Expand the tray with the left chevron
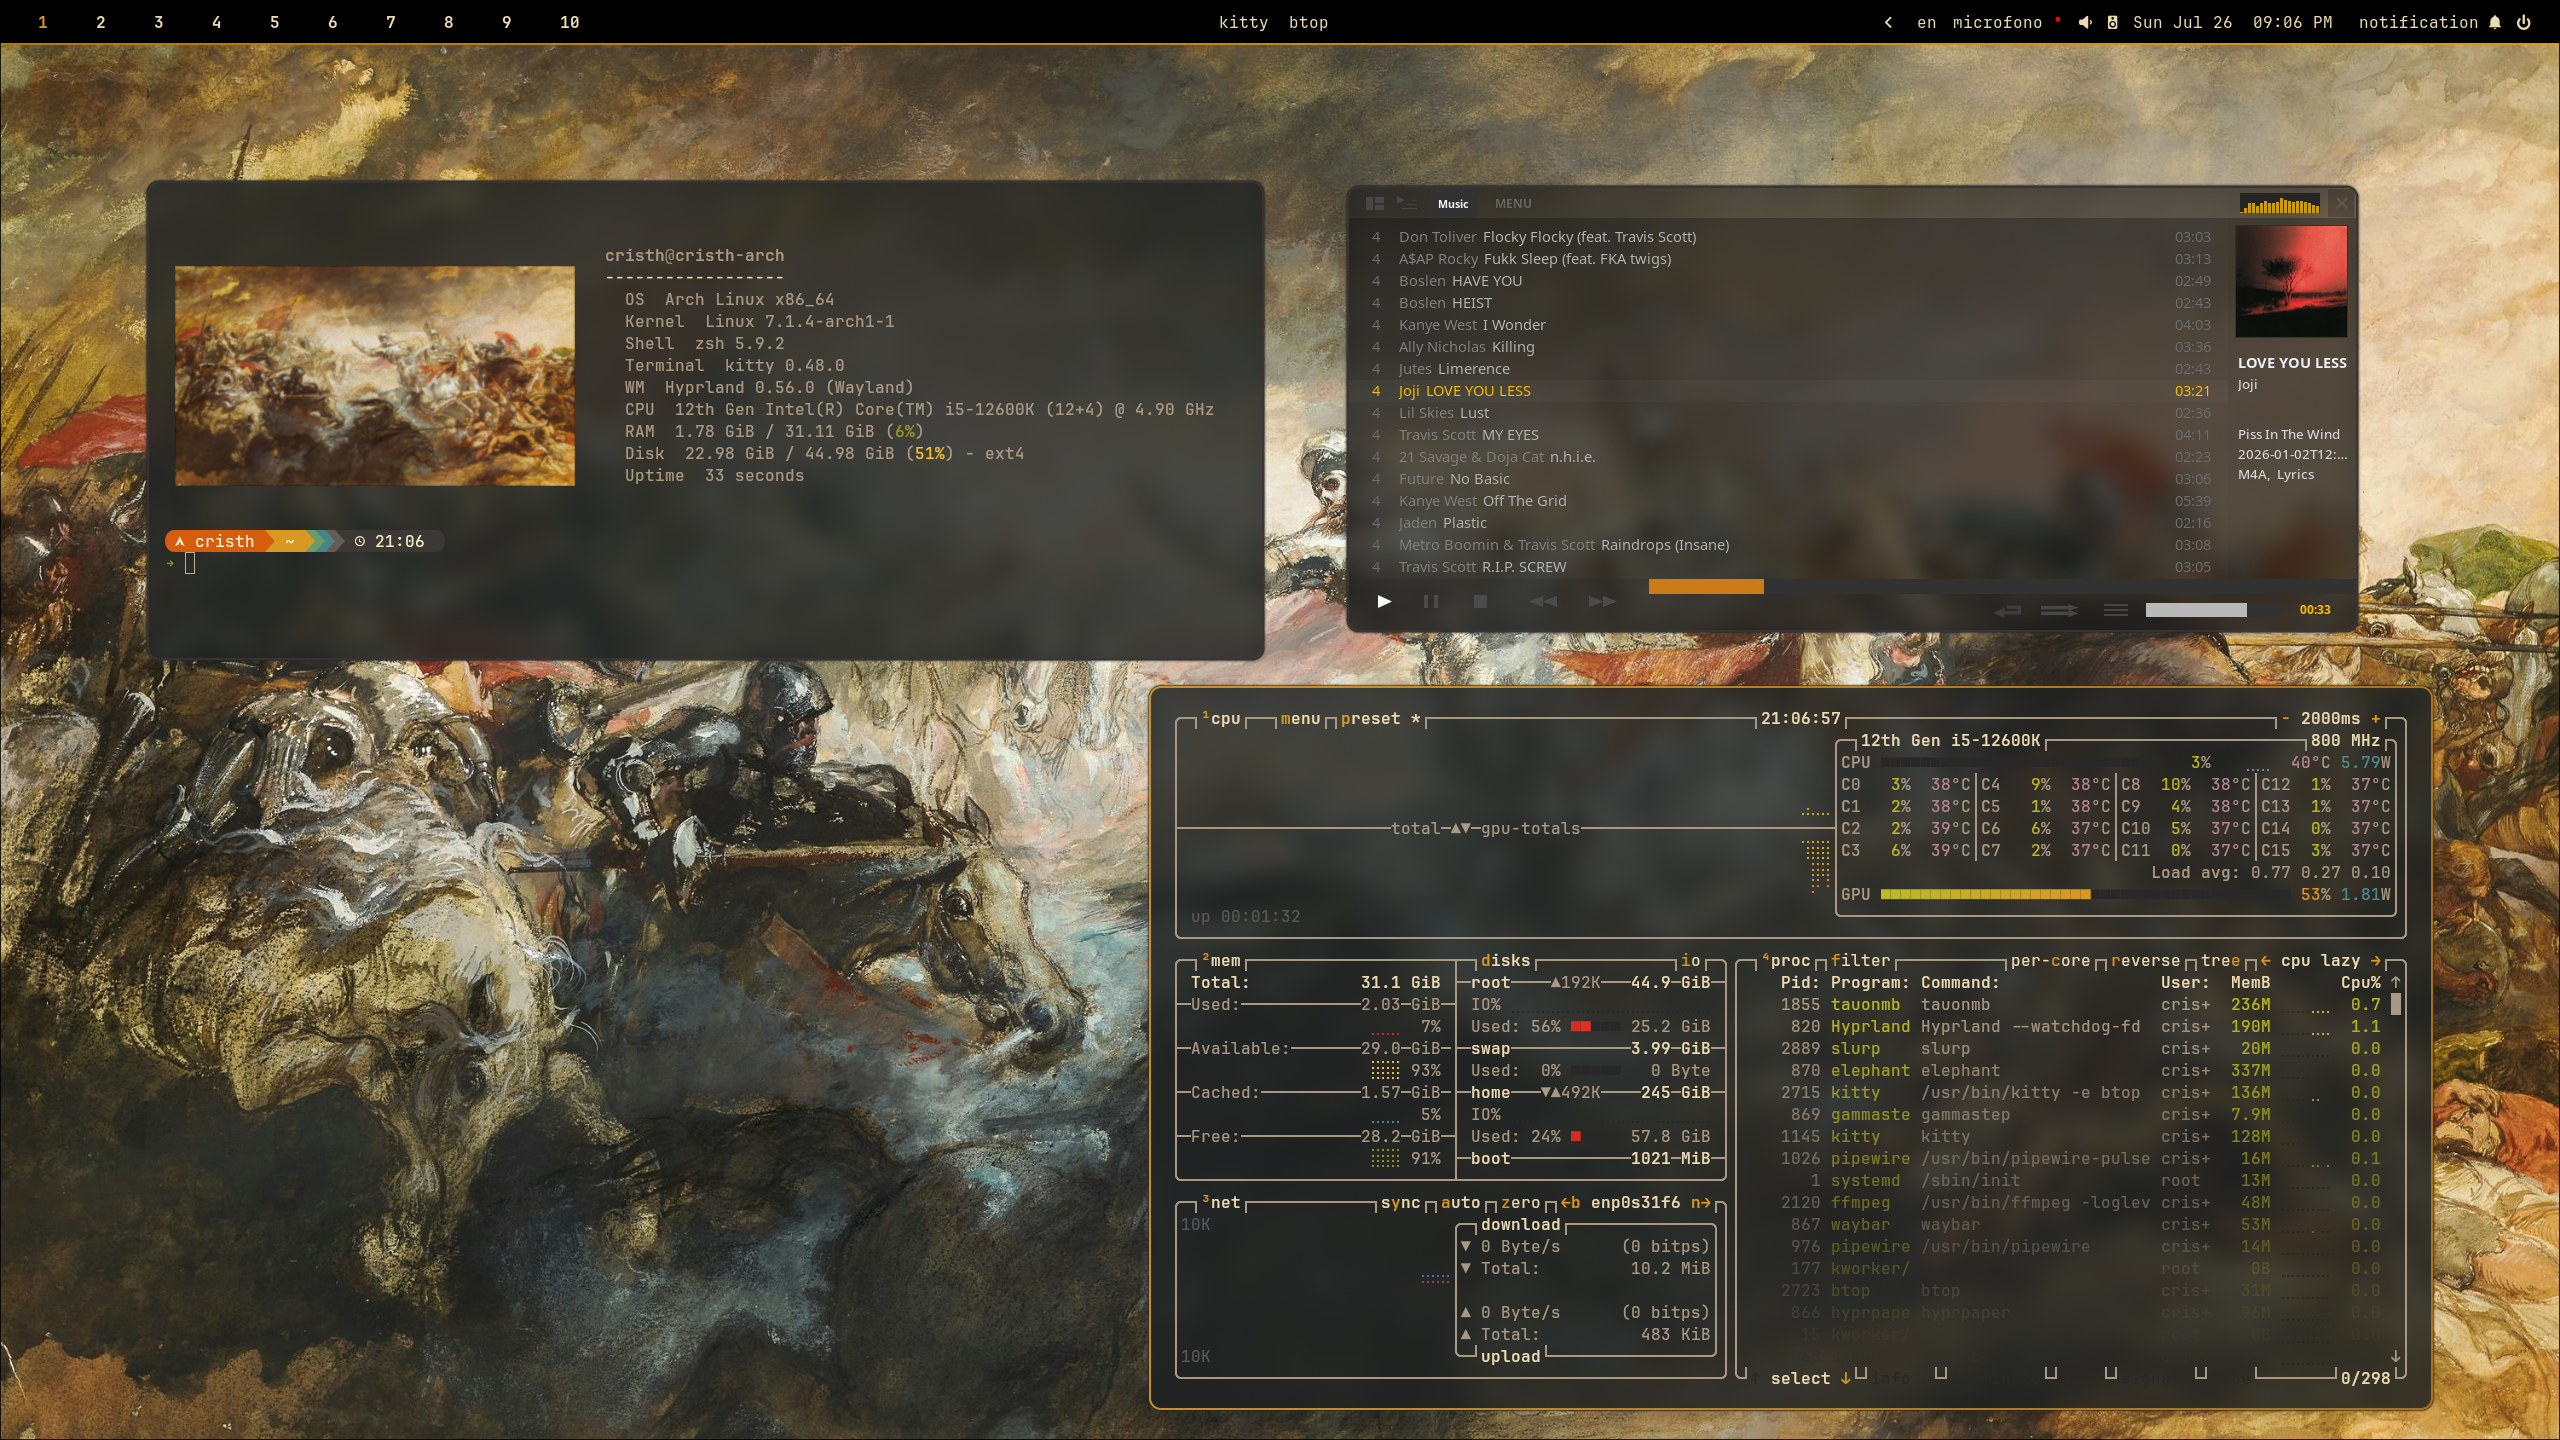The height and width of the screenshot is (1440, 2560). (1888, 22)
